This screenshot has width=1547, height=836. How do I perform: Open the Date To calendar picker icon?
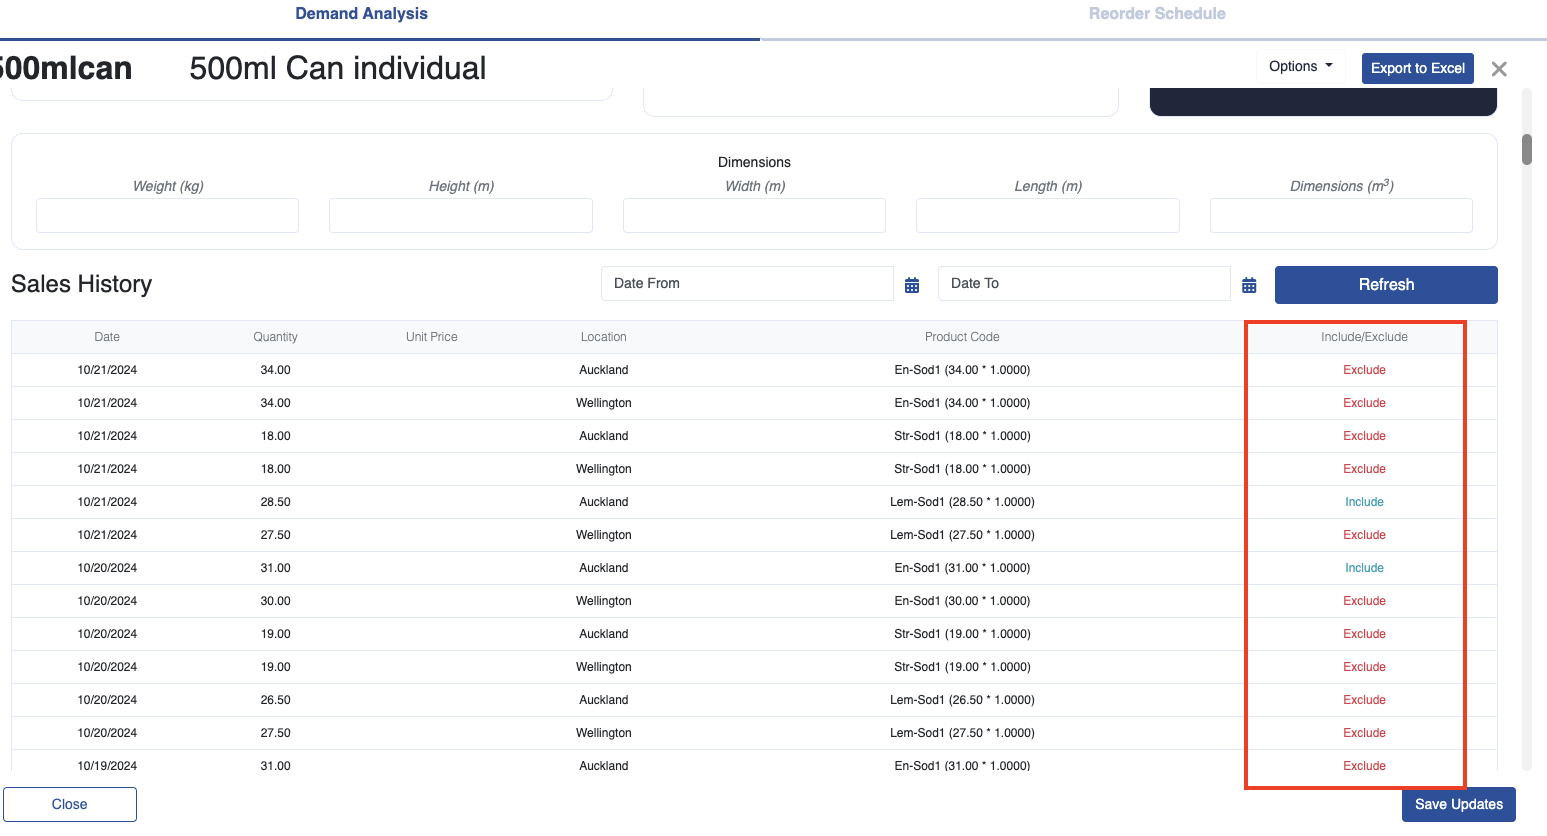point(1249,285)
